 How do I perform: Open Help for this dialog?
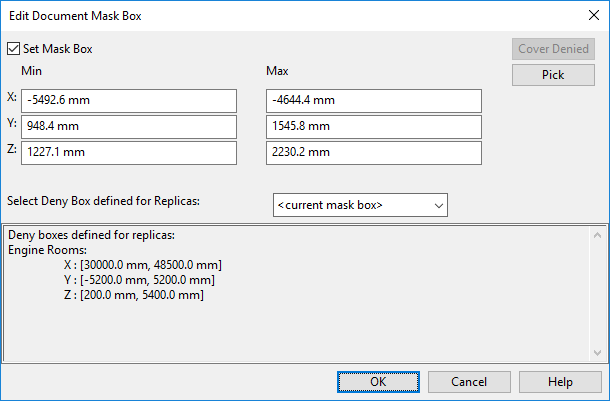[x=560, y=382]
